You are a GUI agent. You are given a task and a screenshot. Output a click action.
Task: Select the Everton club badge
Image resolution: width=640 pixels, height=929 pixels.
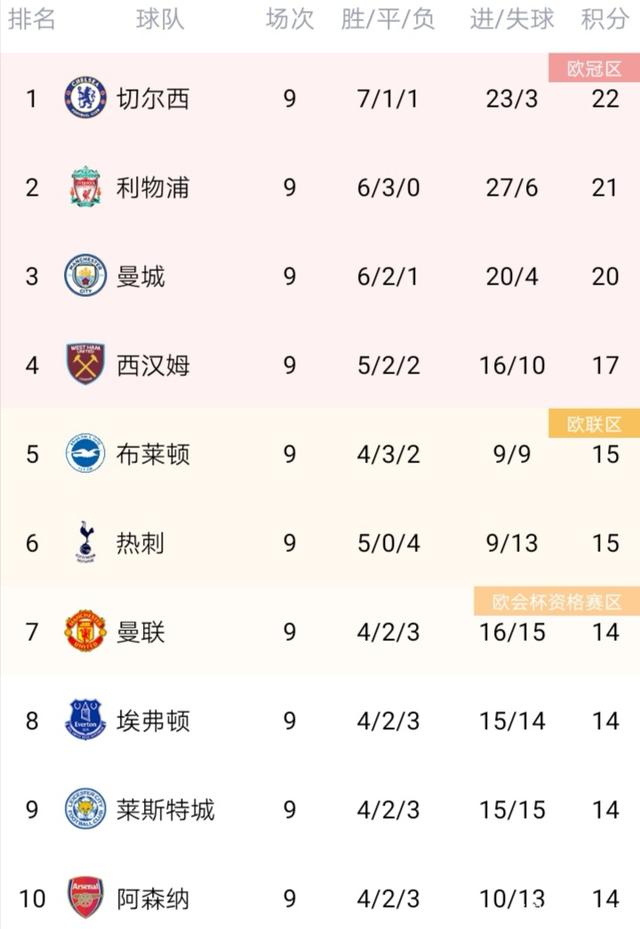click(x=85, y=721)
